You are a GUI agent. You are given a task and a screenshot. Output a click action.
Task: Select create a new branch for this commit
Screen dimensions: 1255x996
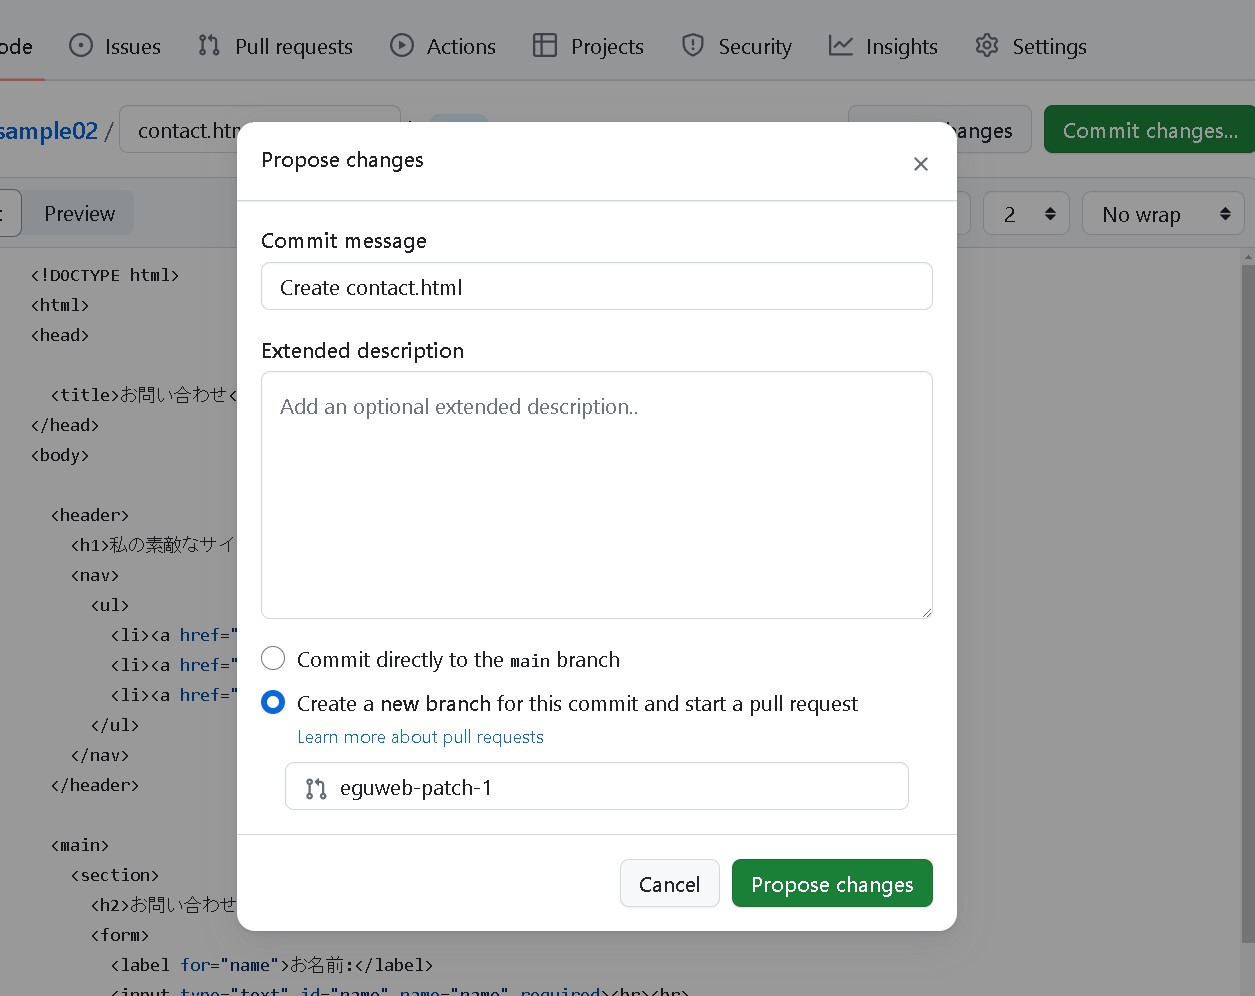tap(273, 702)
